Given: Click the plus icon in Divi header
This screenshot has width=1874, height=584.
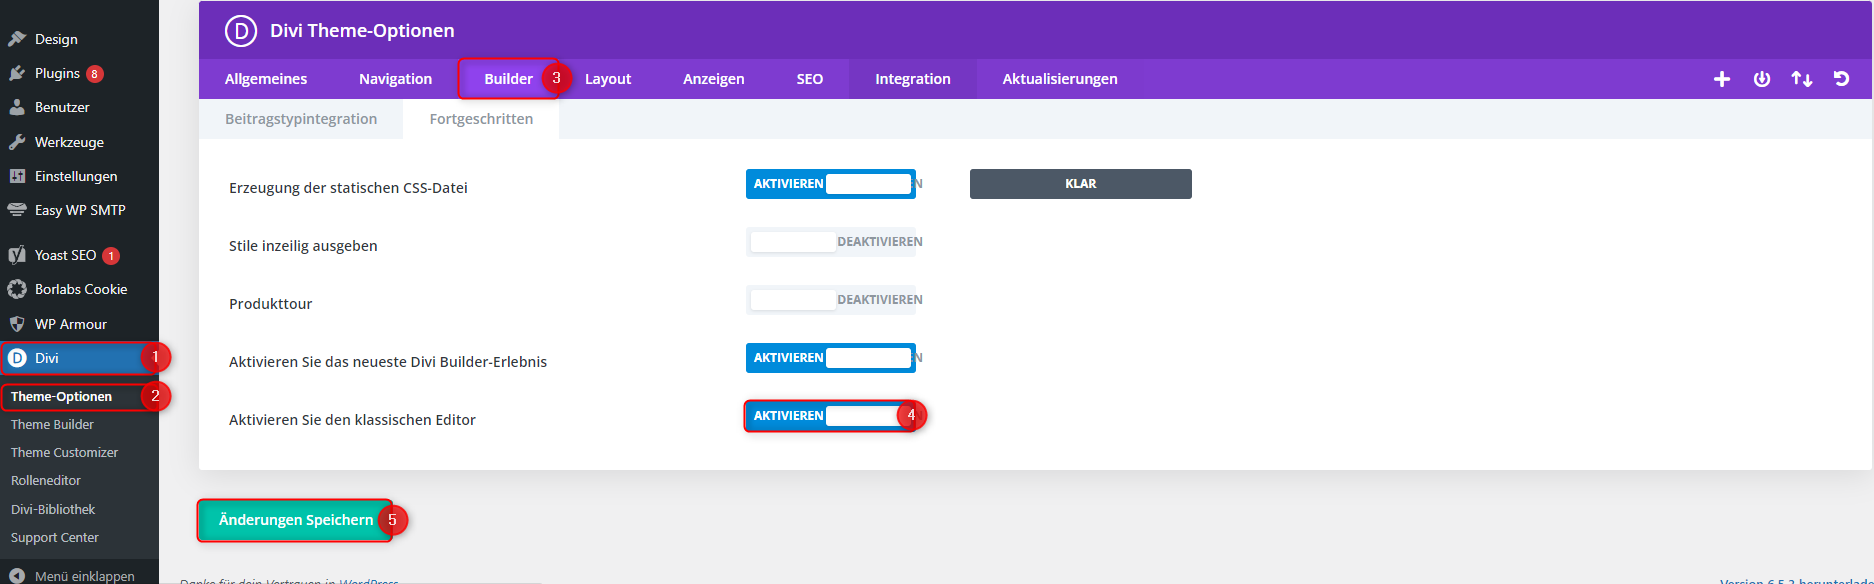Looking at the screenshot, I should (x=1721, y=79).
